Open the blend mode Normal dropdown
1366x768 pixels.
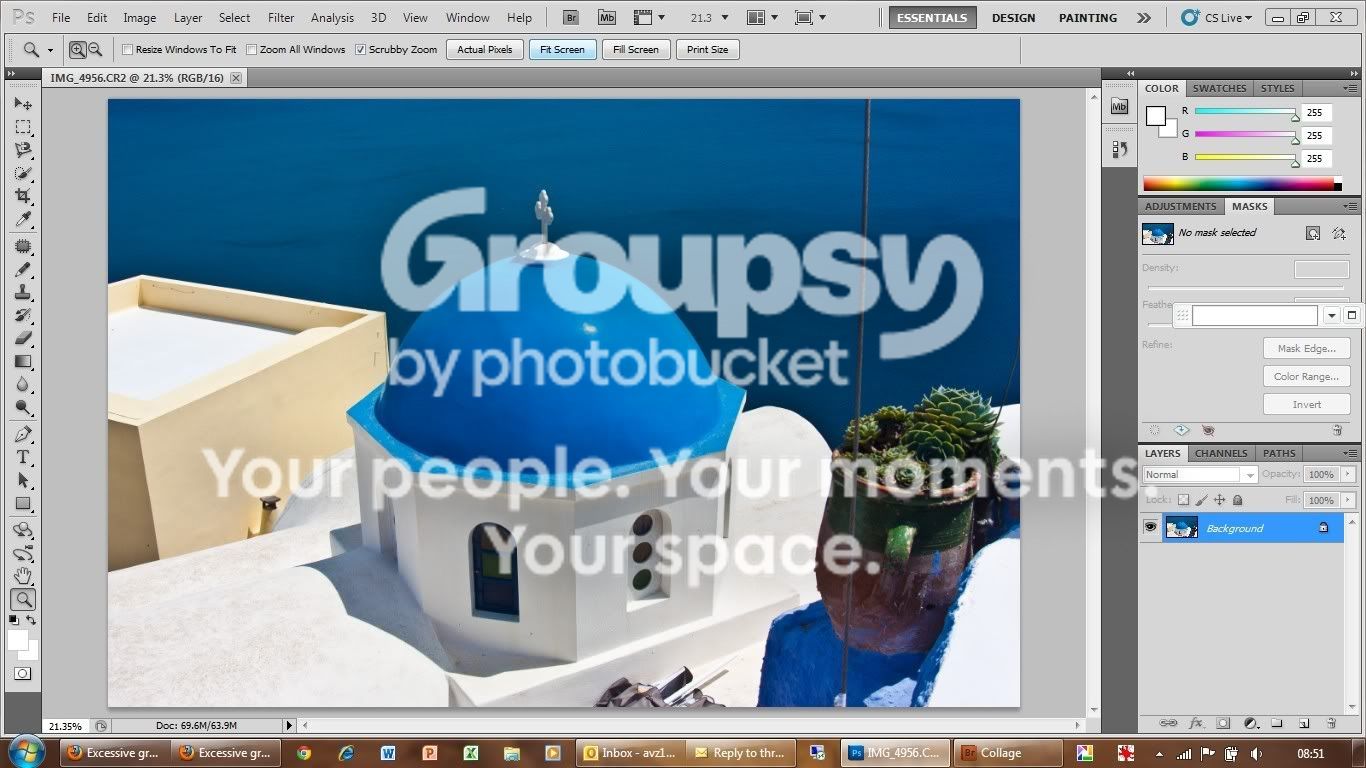click(1199, 475)
